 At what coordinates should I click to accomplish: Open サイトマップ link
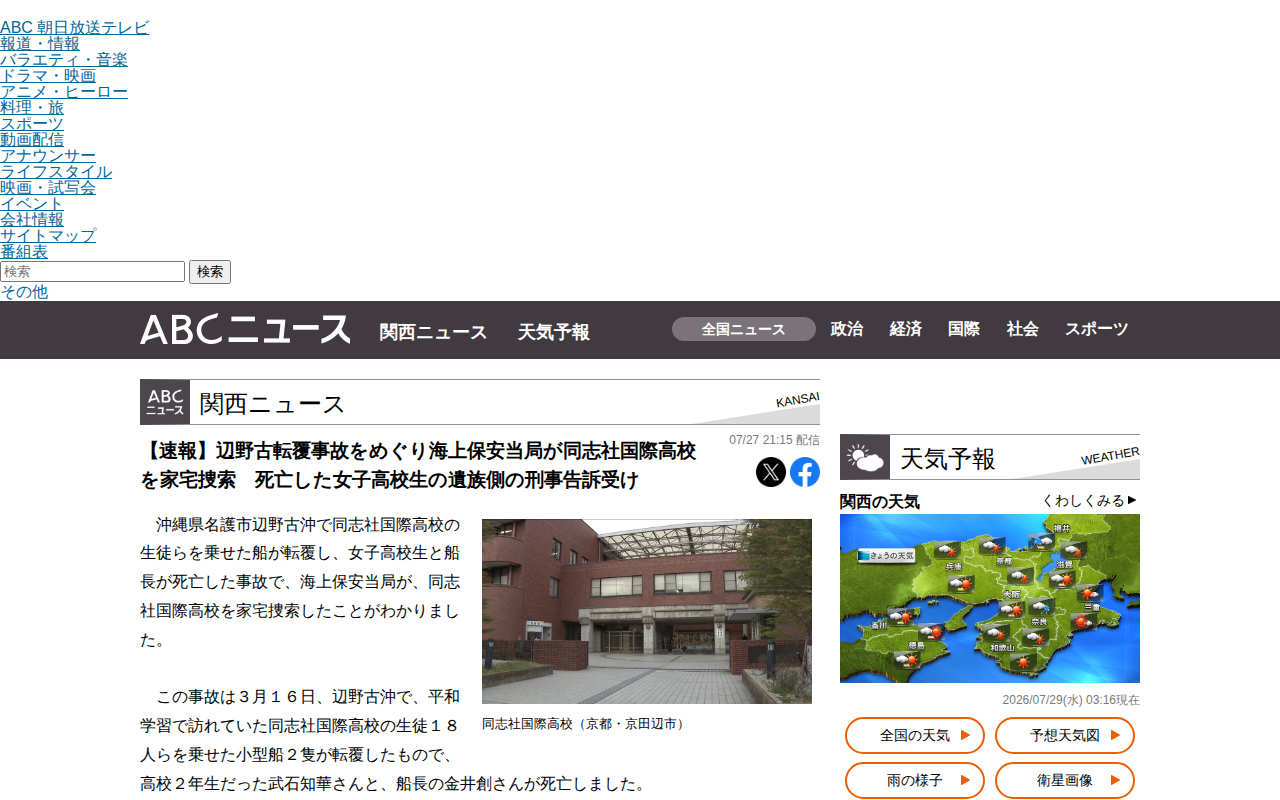tap(48, 235)
